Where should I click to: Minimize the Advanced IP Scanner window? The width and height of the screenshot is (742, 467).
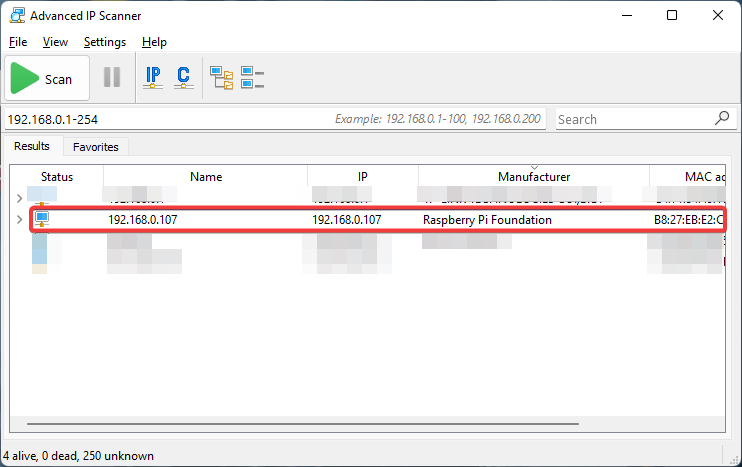[627, 16]
